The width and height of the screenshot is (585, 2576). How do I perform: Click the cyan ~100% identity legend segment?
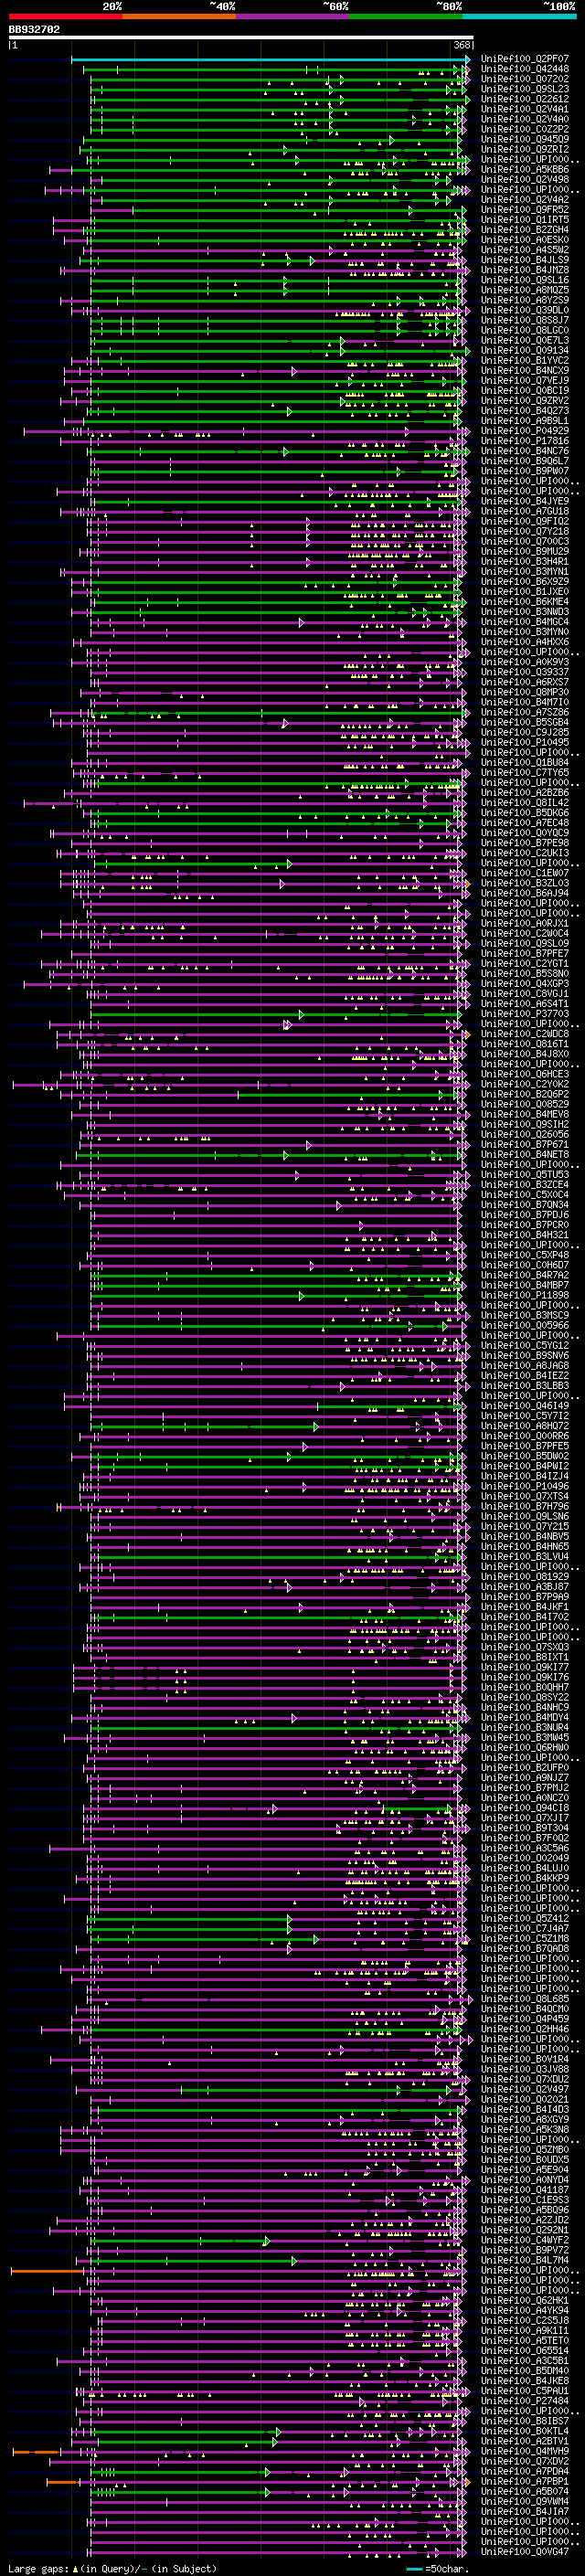(518, 16)
